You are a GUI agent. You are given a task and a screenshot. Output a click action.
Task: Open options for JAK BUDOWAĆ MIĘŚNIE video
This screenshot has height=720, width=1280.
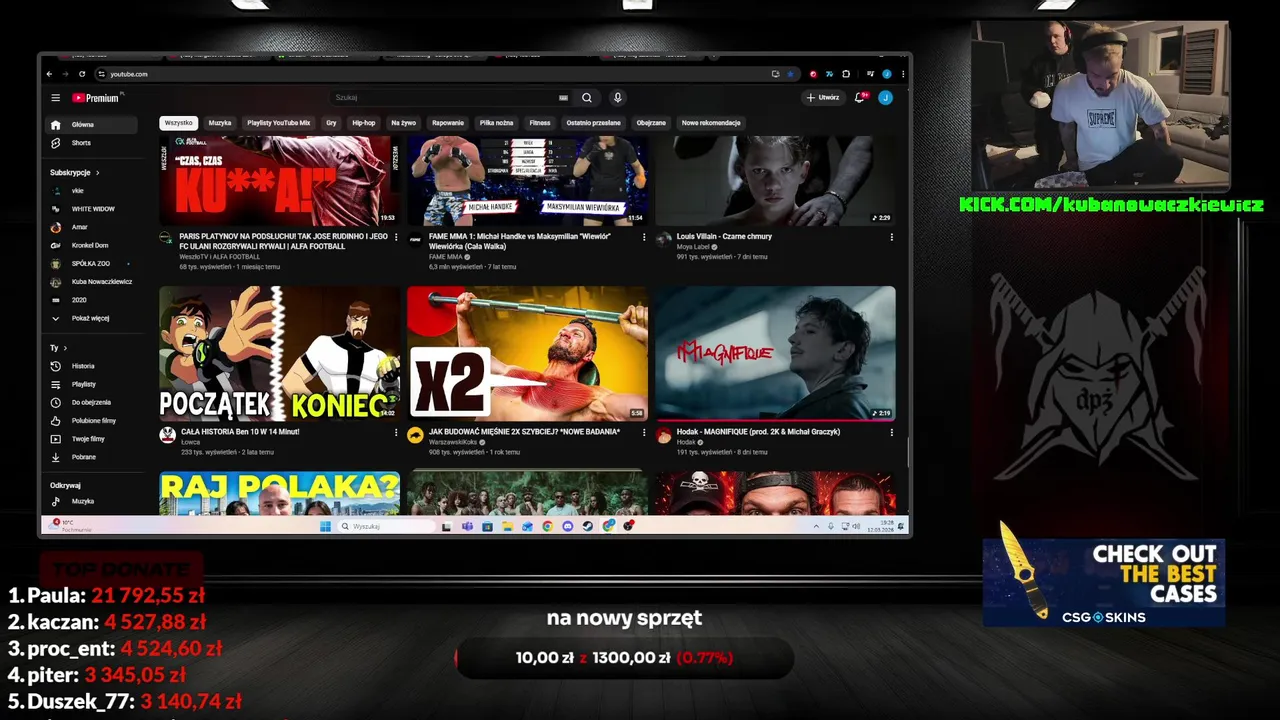tap(644, 433)
